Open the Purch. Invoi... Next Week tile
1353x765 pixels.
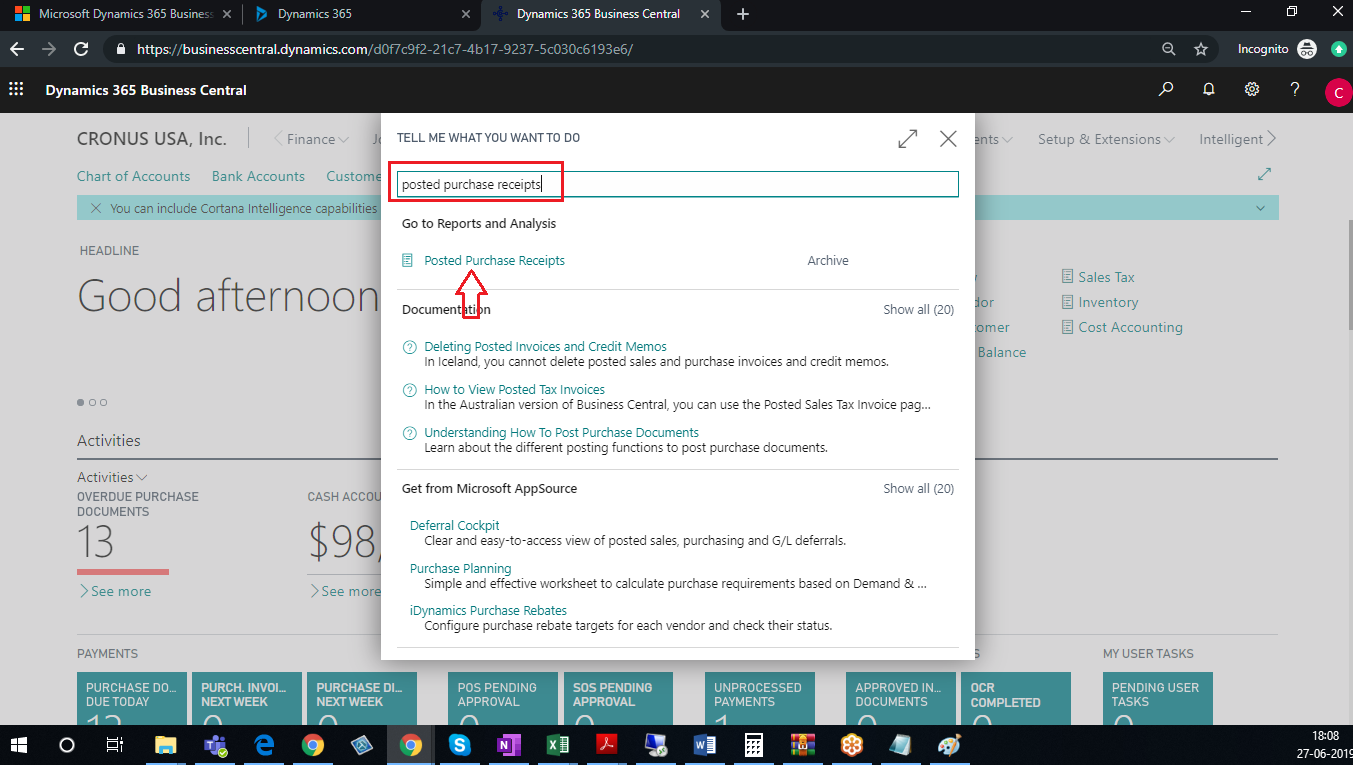[x=247, y=698]
